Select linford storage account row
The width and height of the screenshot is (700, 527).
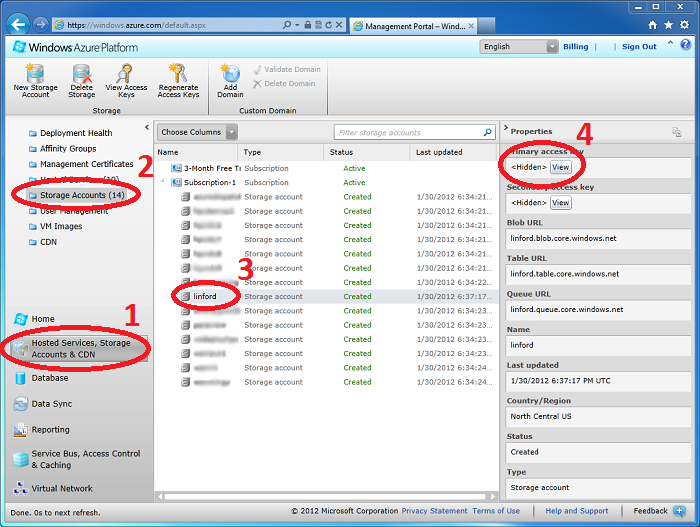[x=326, y=297]
